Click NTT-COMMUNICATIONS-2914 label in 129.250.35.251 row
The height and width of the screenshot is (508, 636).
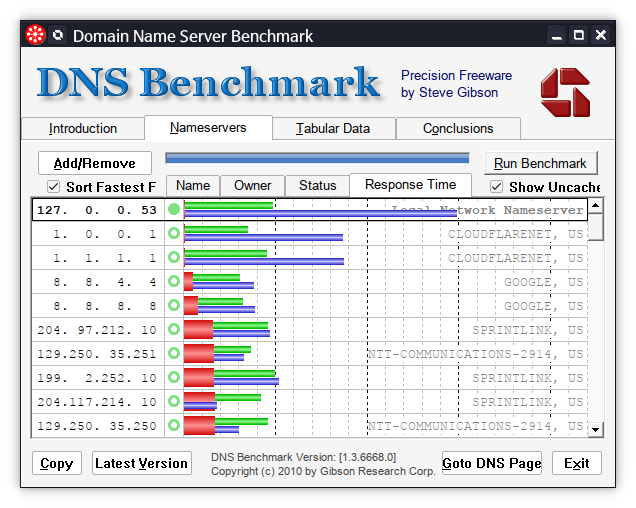[x=476, y=354]
